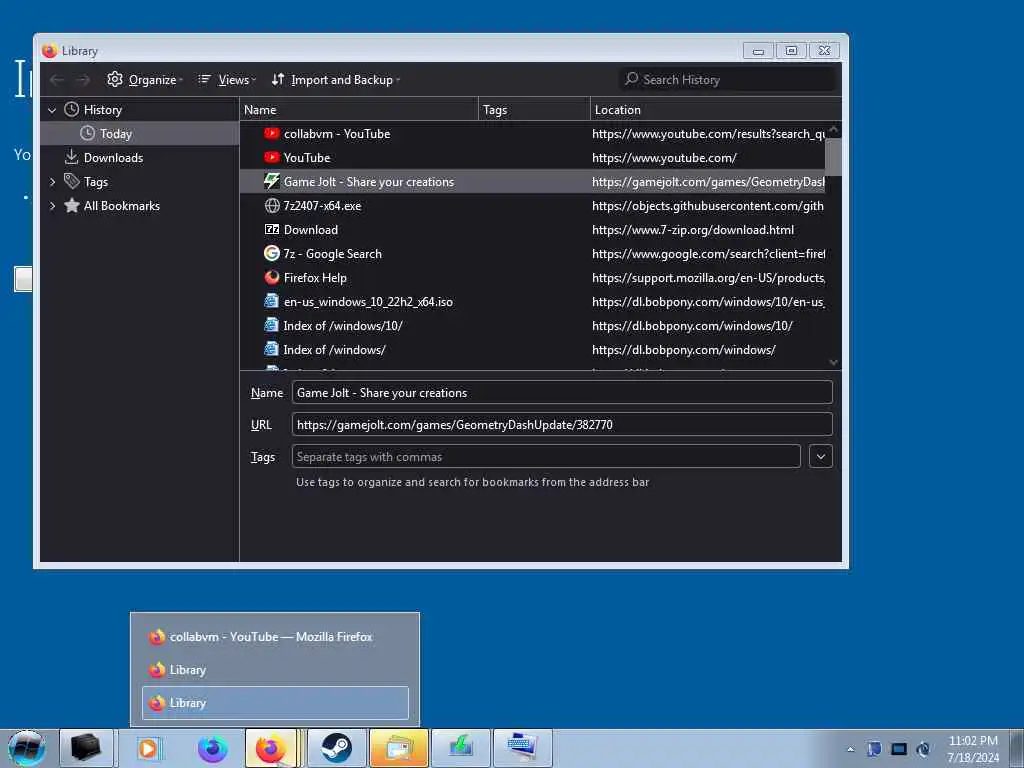Open the file explorer taskbar icon

399,748
